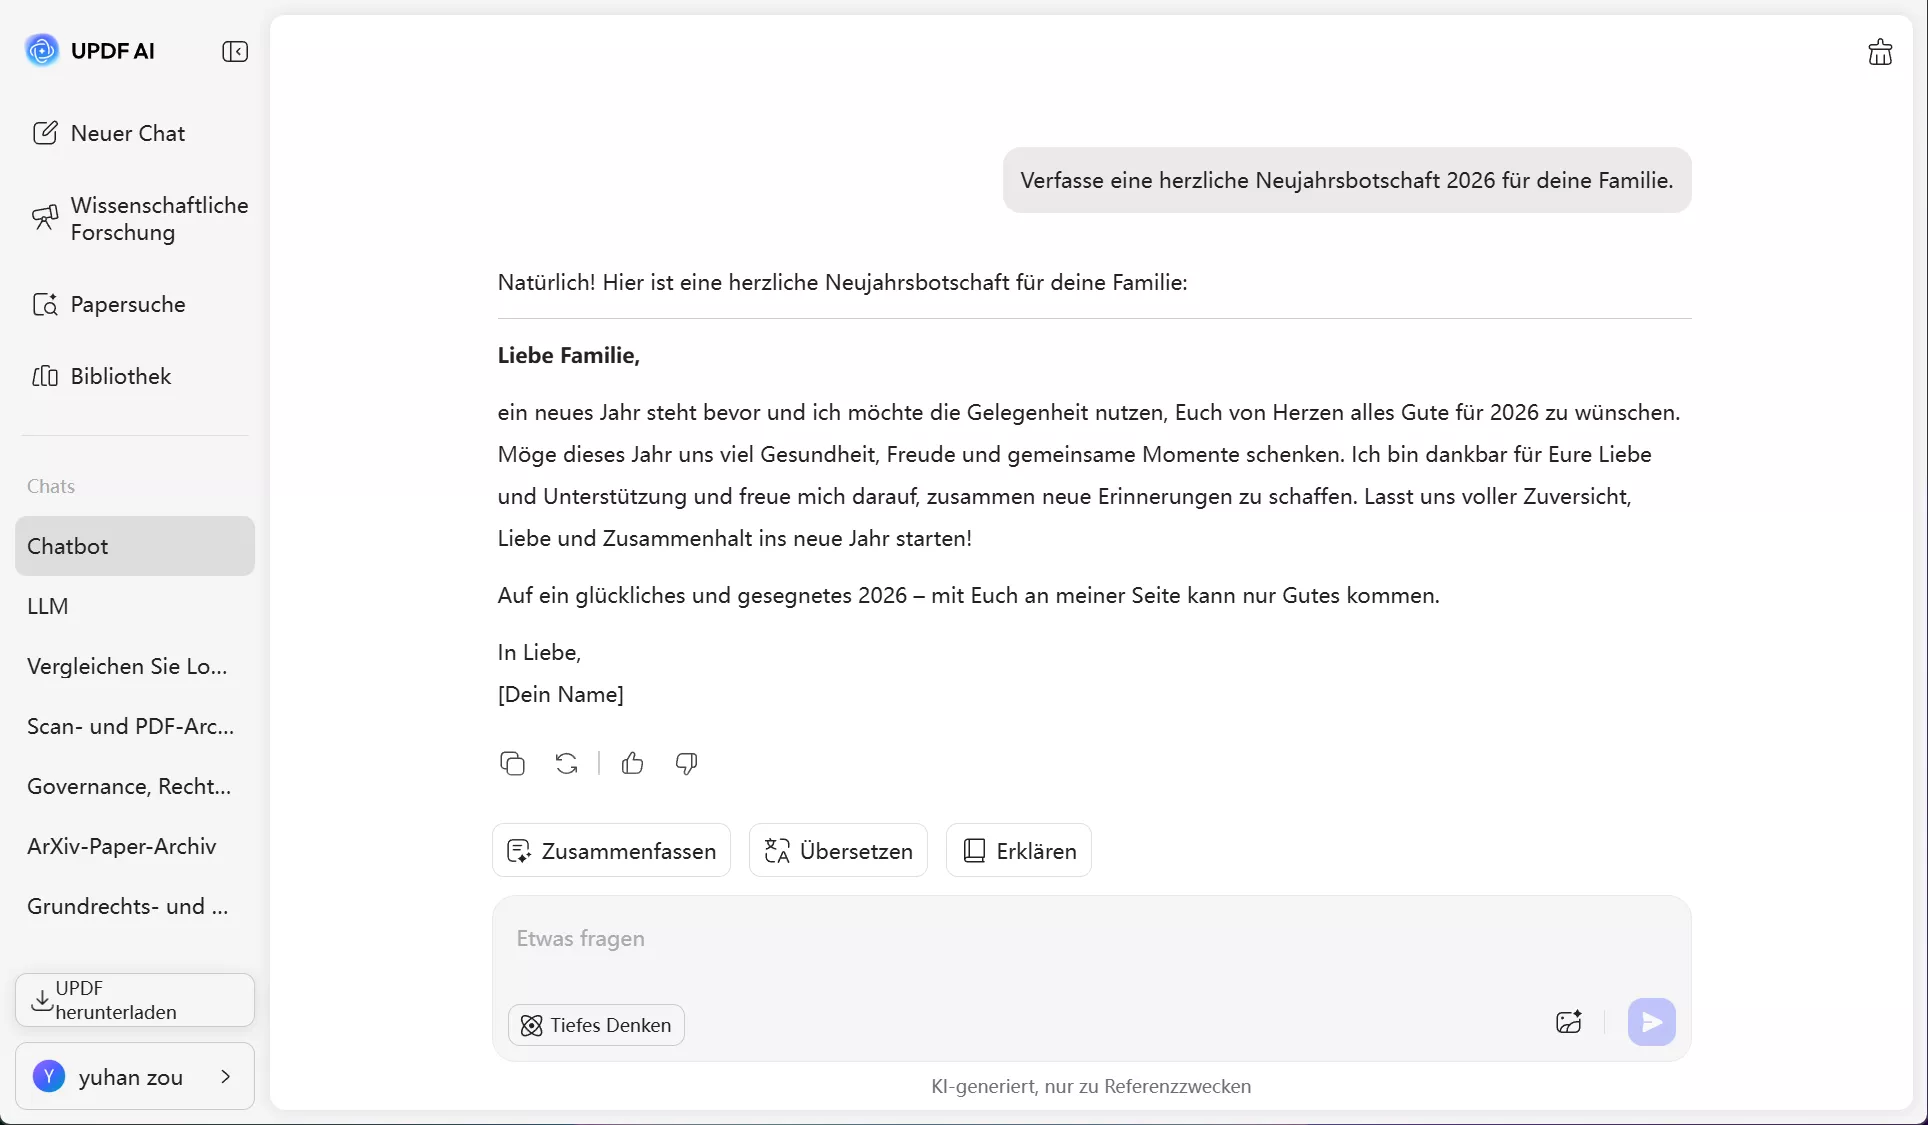
Task: Give a thumbs down to the response
Action: (x=686, y=763)
